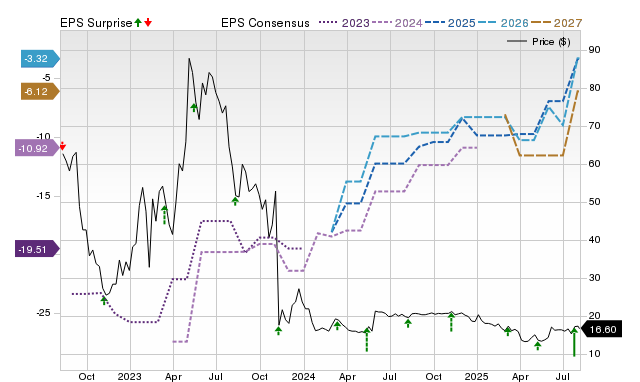Click the green surprise arrow in March 2025
The image size is (640, 382).
pos(508,331)
